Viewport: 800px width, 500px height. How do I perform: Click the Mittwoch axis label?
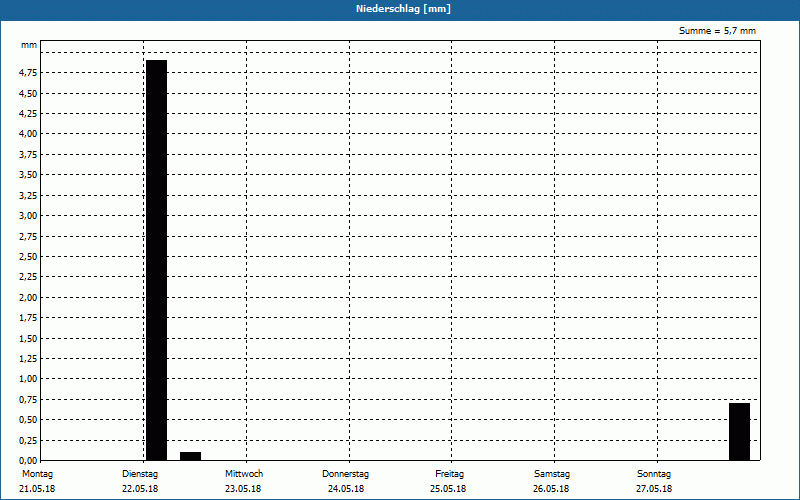click(x=244, y=474)
